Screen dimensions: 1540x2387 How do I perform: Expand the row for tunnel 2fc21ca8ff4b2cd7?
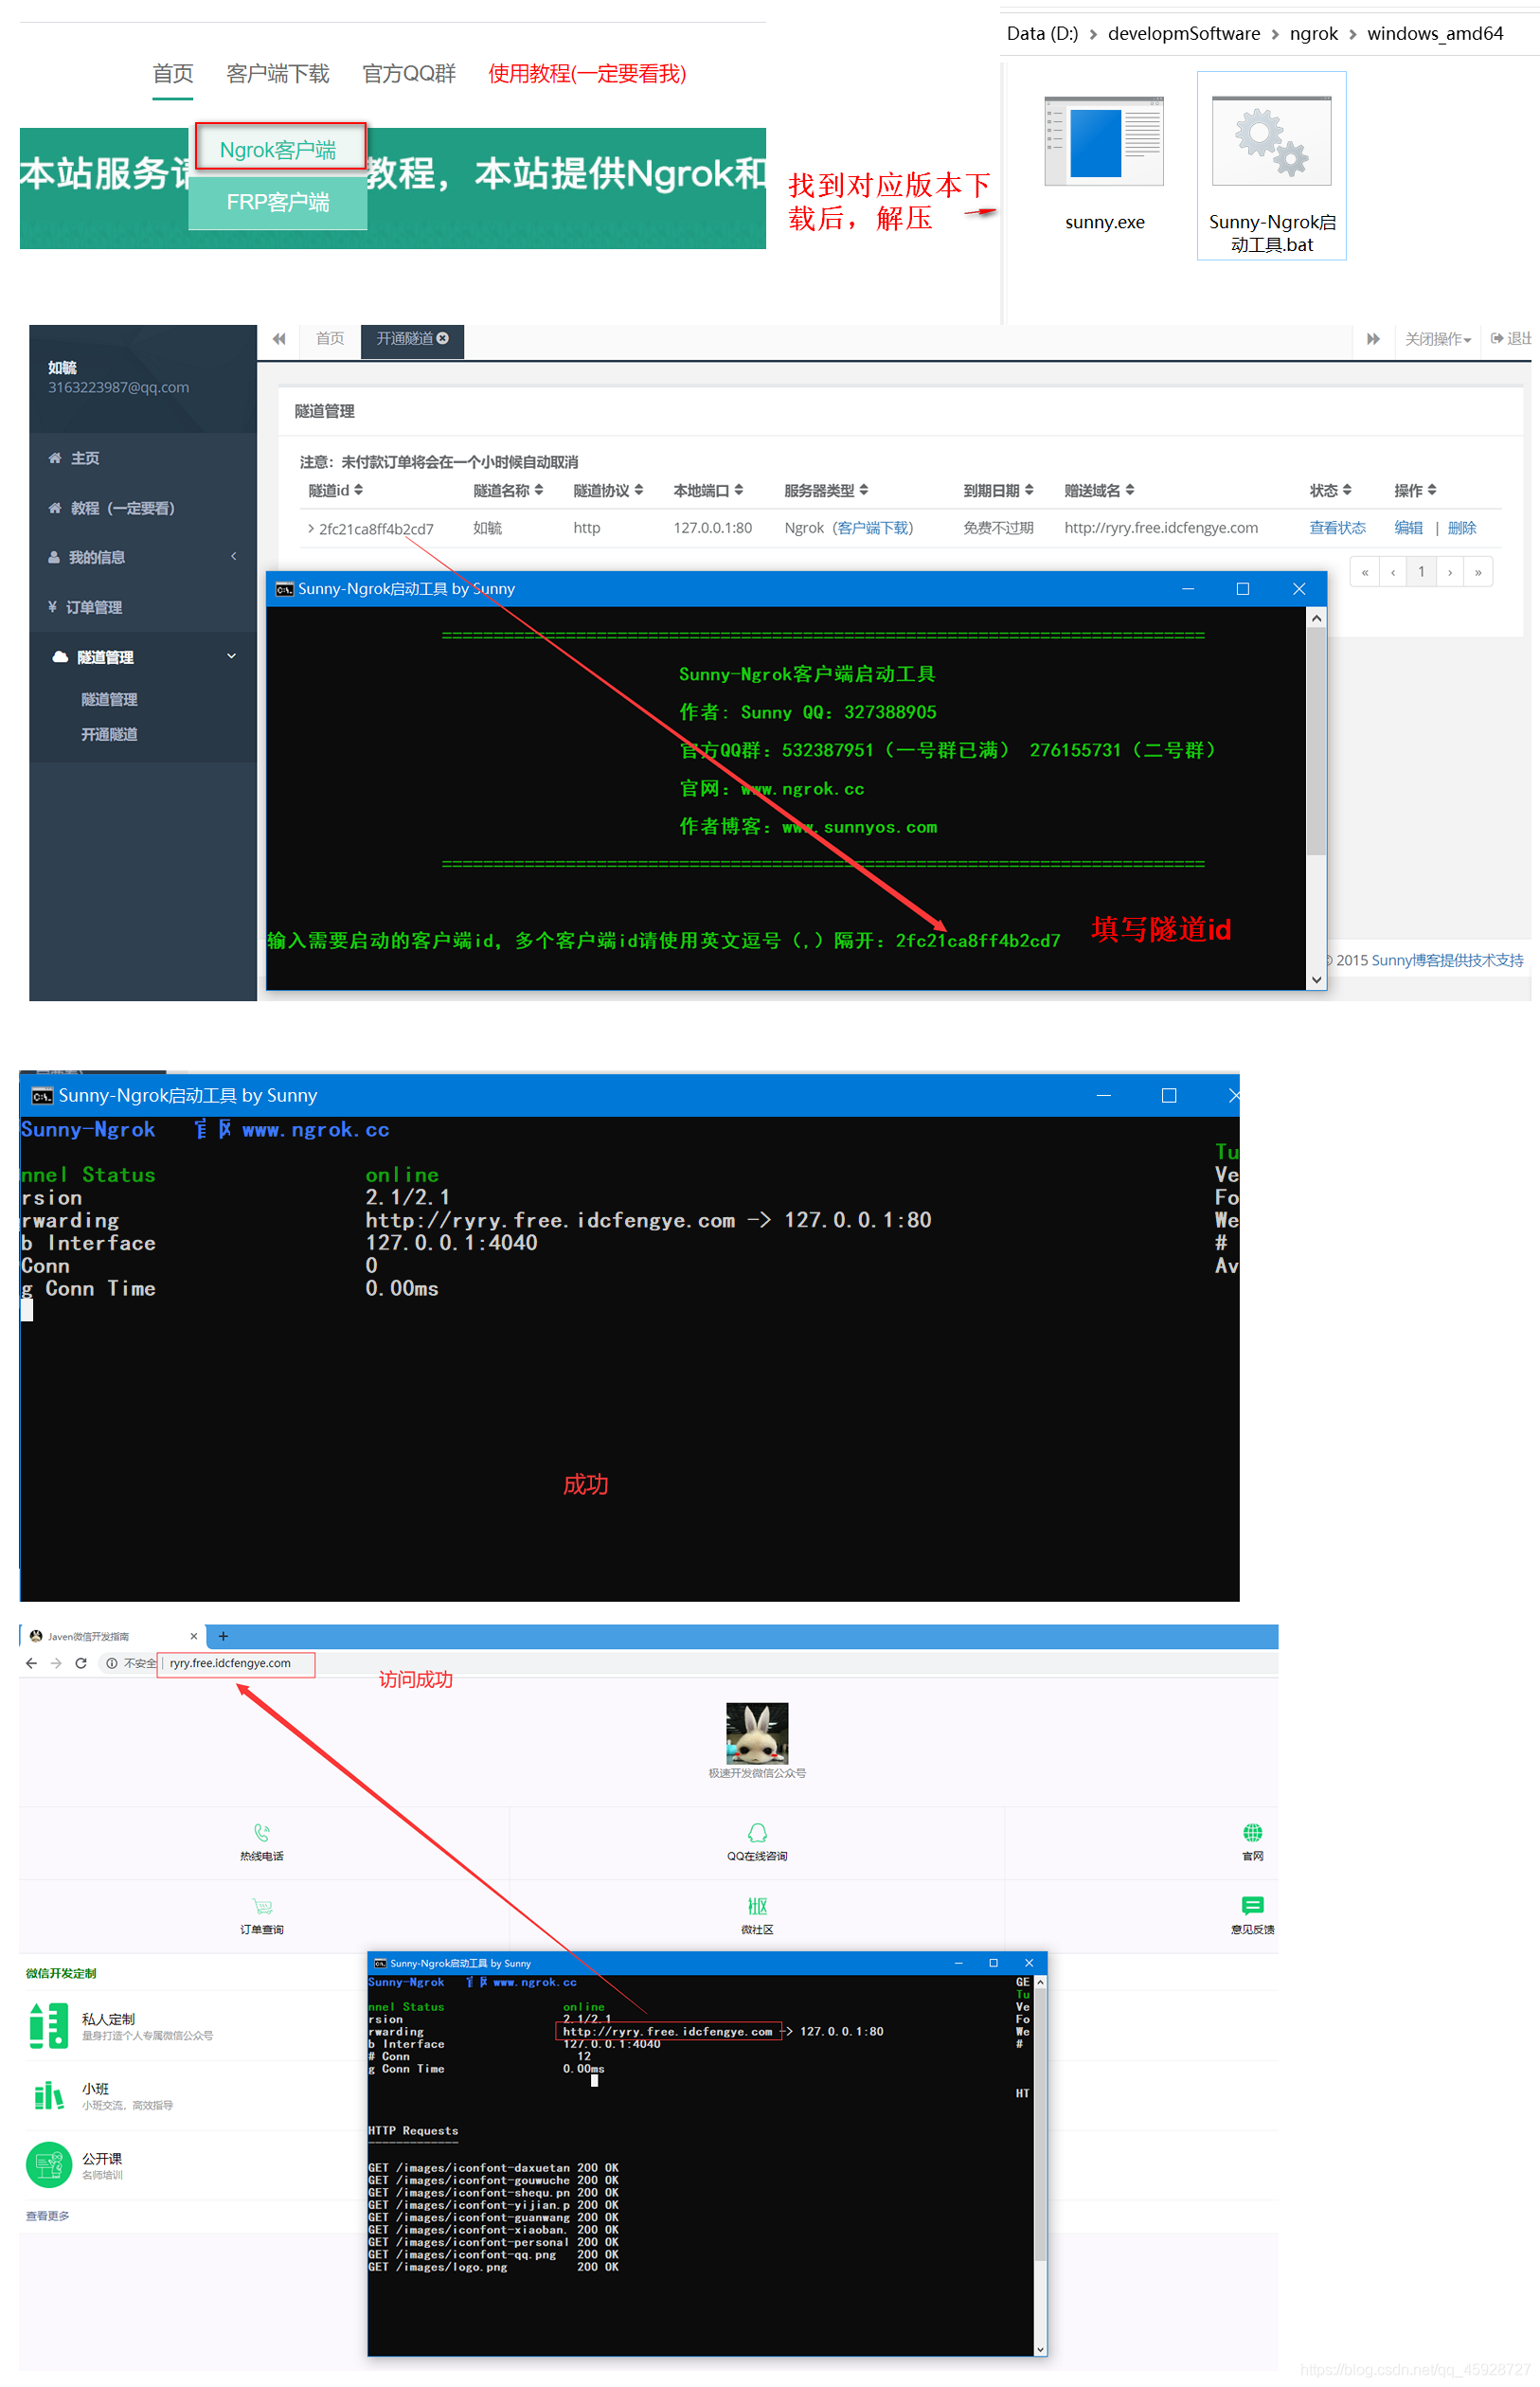coord(311,528)
